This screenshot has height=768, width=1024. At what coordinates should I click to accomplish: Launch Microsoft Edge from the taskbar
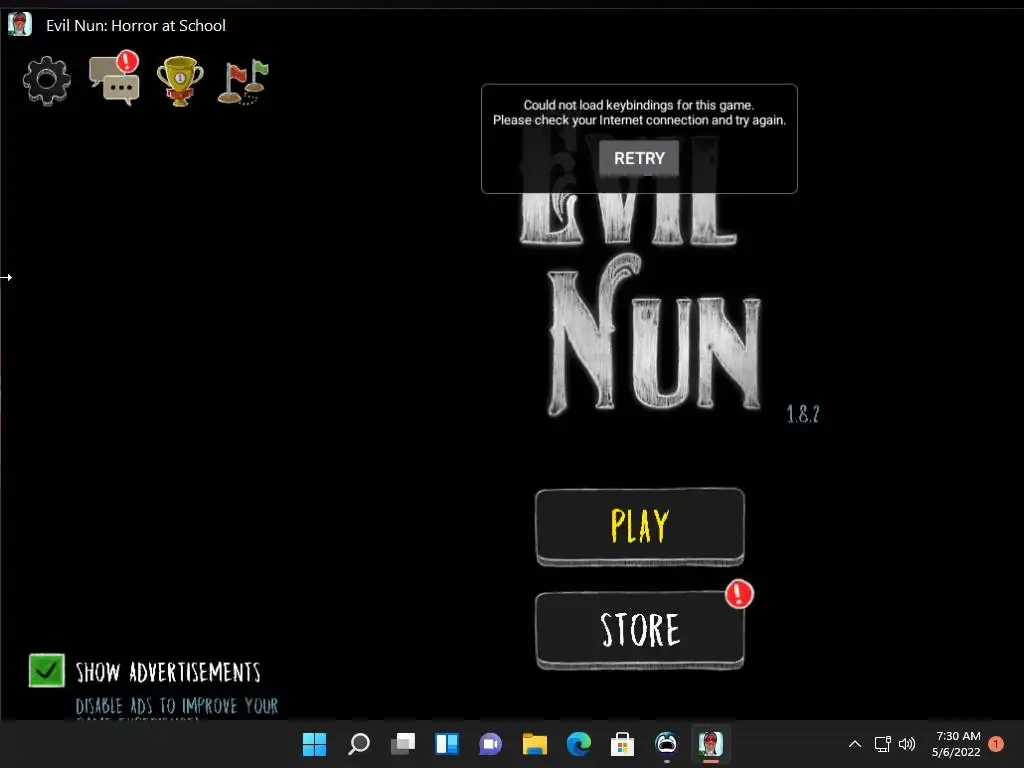pyautogui.click(x=579, y=744)
